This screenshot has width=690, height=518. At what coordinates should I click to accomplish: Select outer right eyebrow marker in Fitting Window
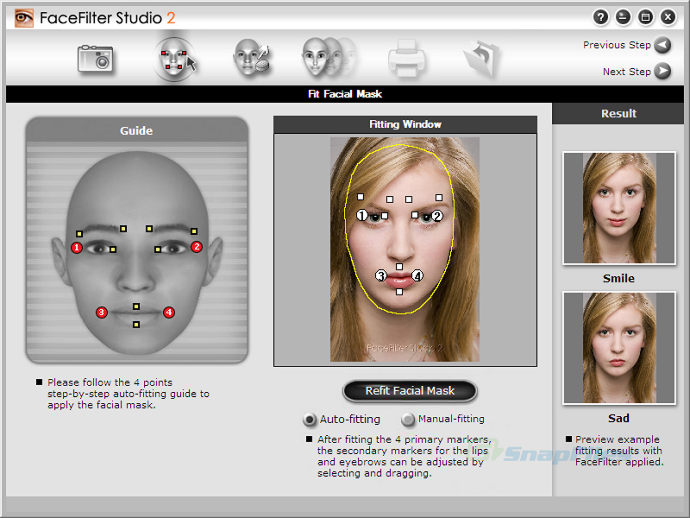point(439,198)
